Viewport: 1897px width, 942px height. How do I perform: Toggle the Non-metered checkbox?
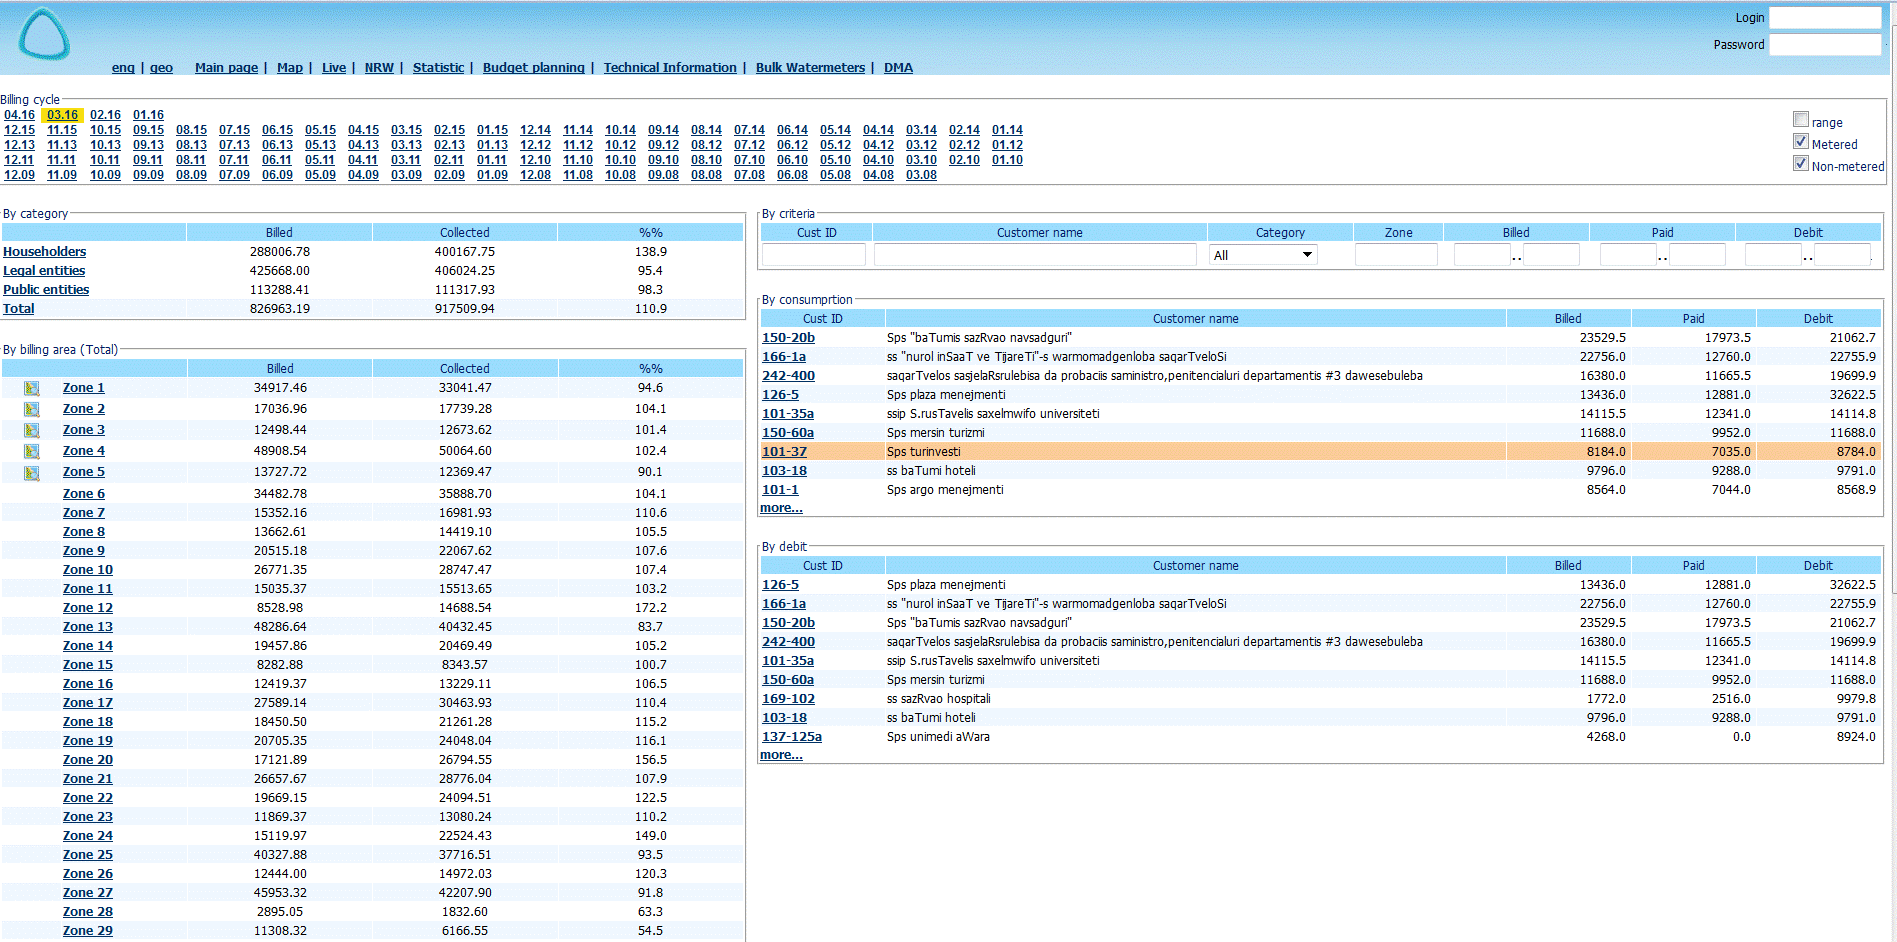point(1801,163)
